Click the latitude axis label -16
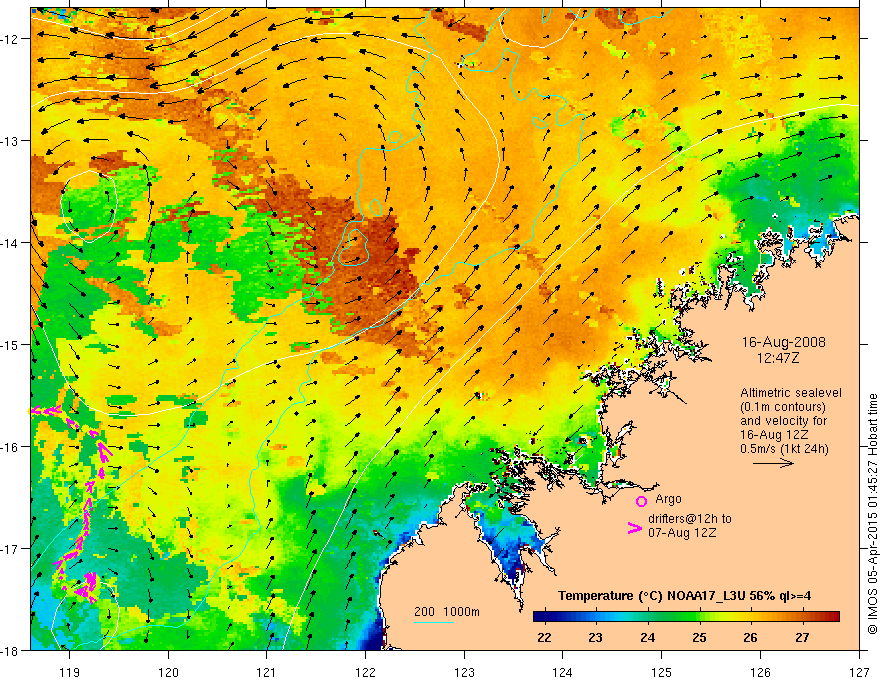This screenshot has width=880, height=680. (x=10, y=447)
